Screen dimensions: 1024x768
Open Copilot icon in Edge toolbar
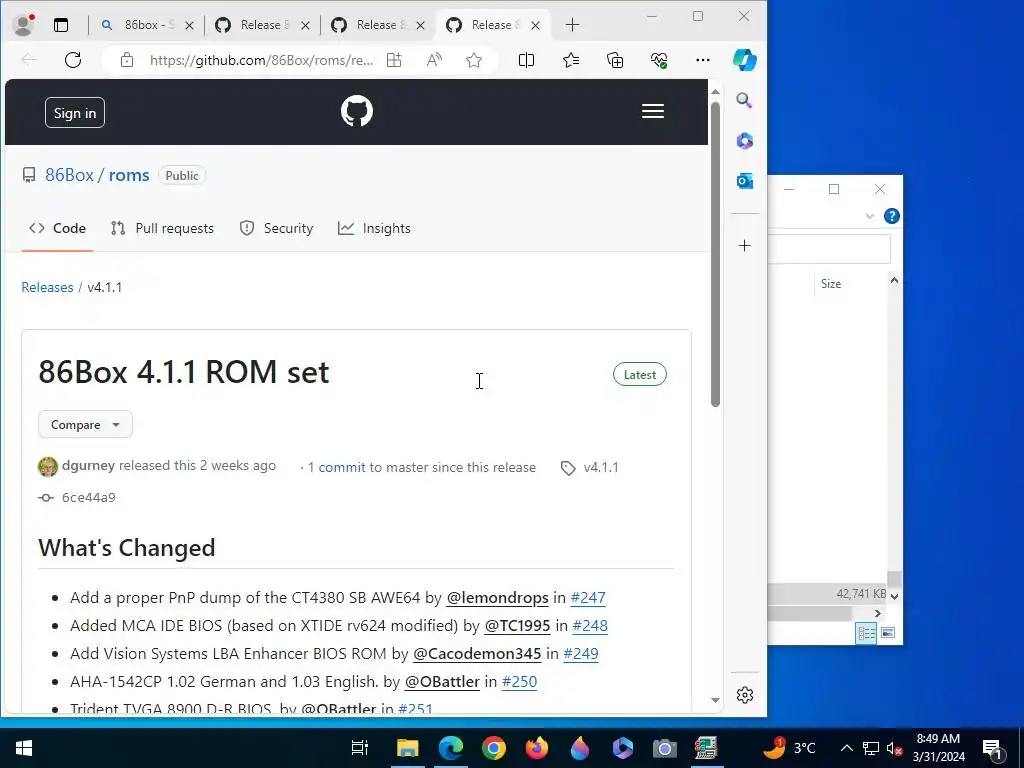tap(744, 60)
